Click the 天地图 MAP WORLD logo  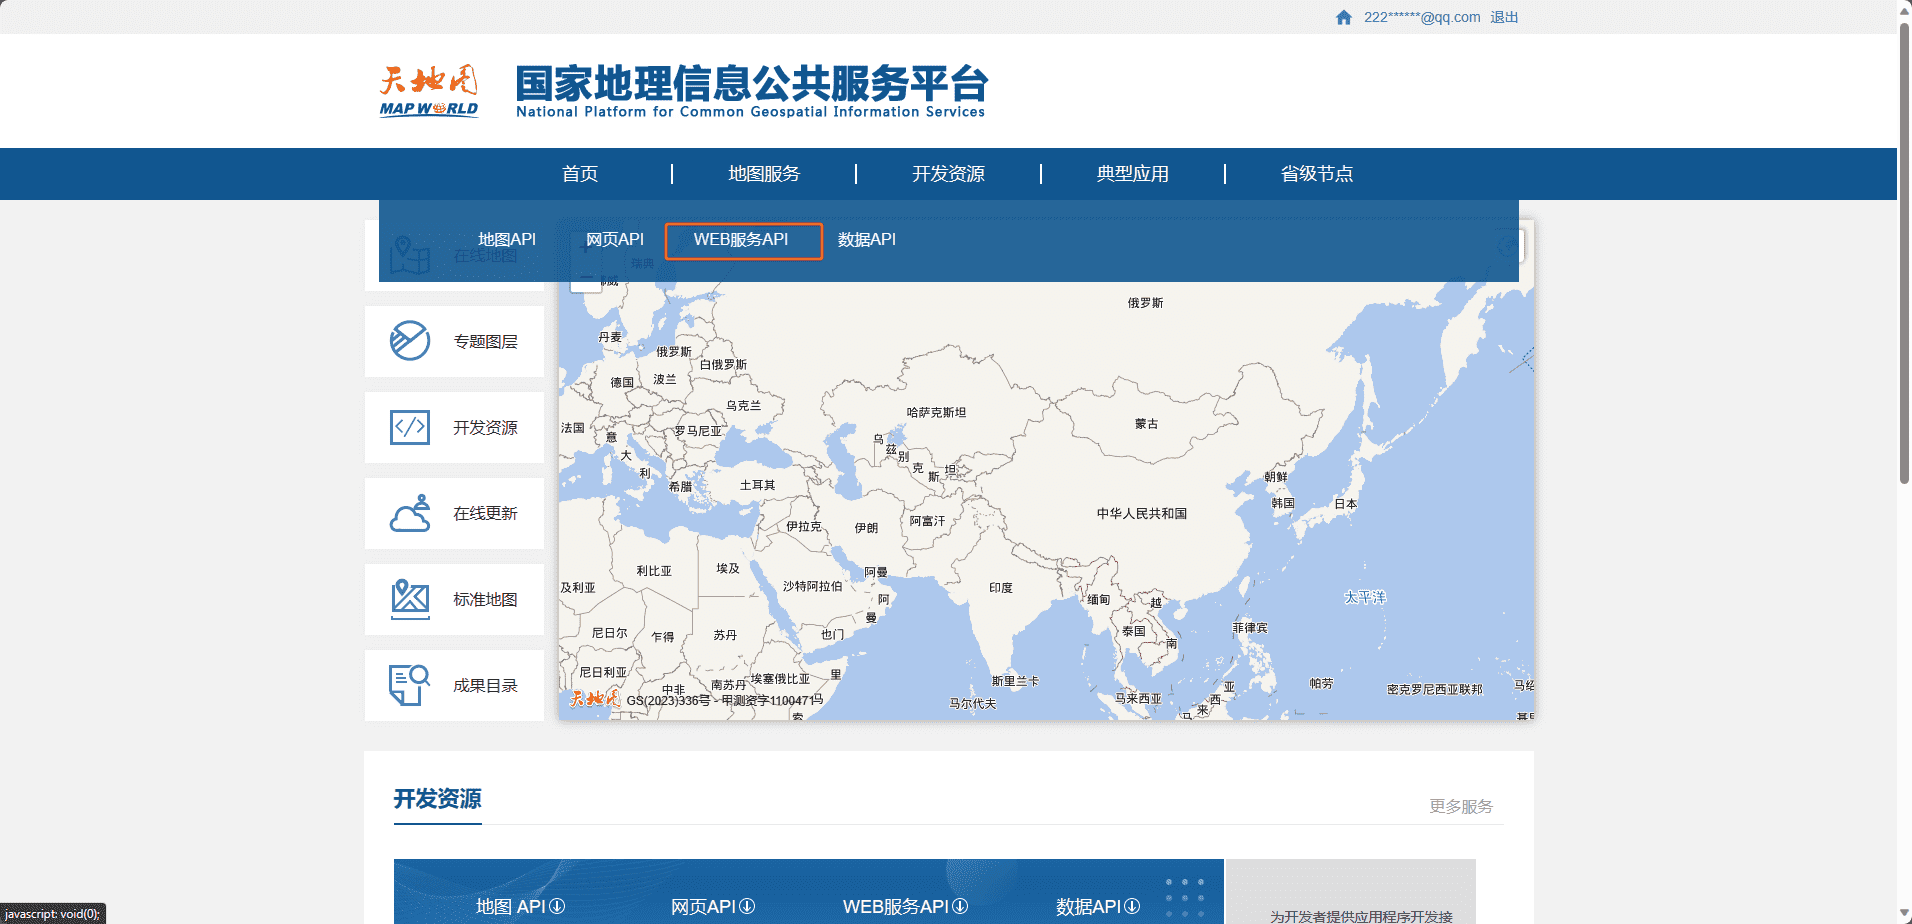(429, 91)
